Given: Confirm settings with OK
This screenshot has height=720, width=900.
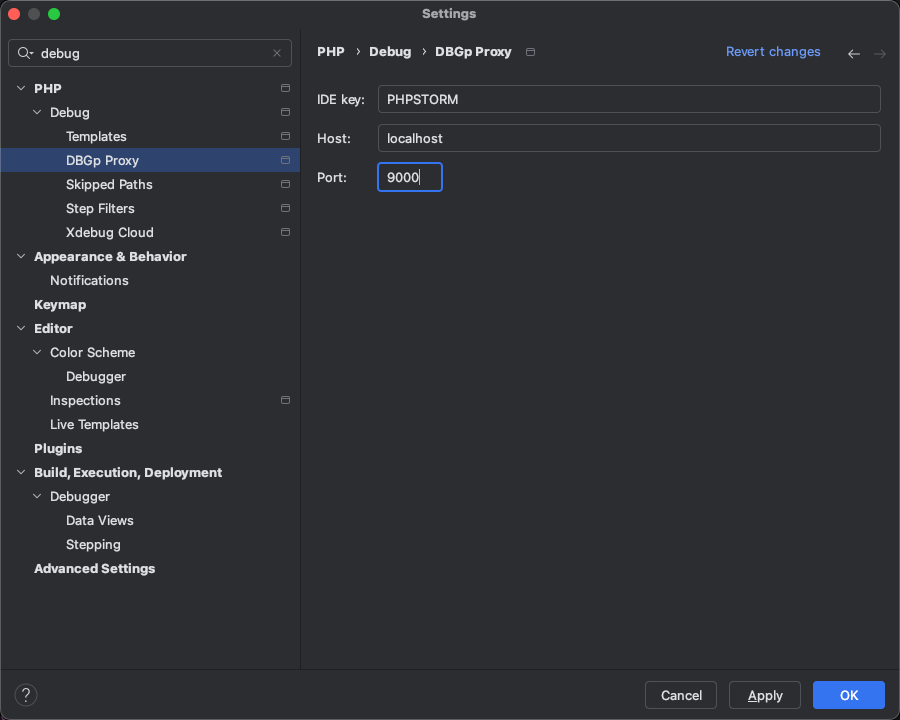Looking at the screenshot, I should [848, 695].
